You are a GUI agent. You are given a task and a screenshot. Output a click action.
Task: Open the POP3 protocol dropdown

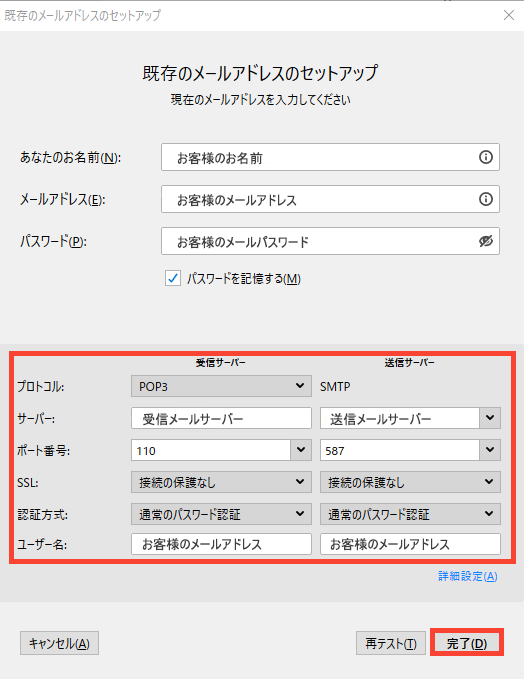(221, 386)
